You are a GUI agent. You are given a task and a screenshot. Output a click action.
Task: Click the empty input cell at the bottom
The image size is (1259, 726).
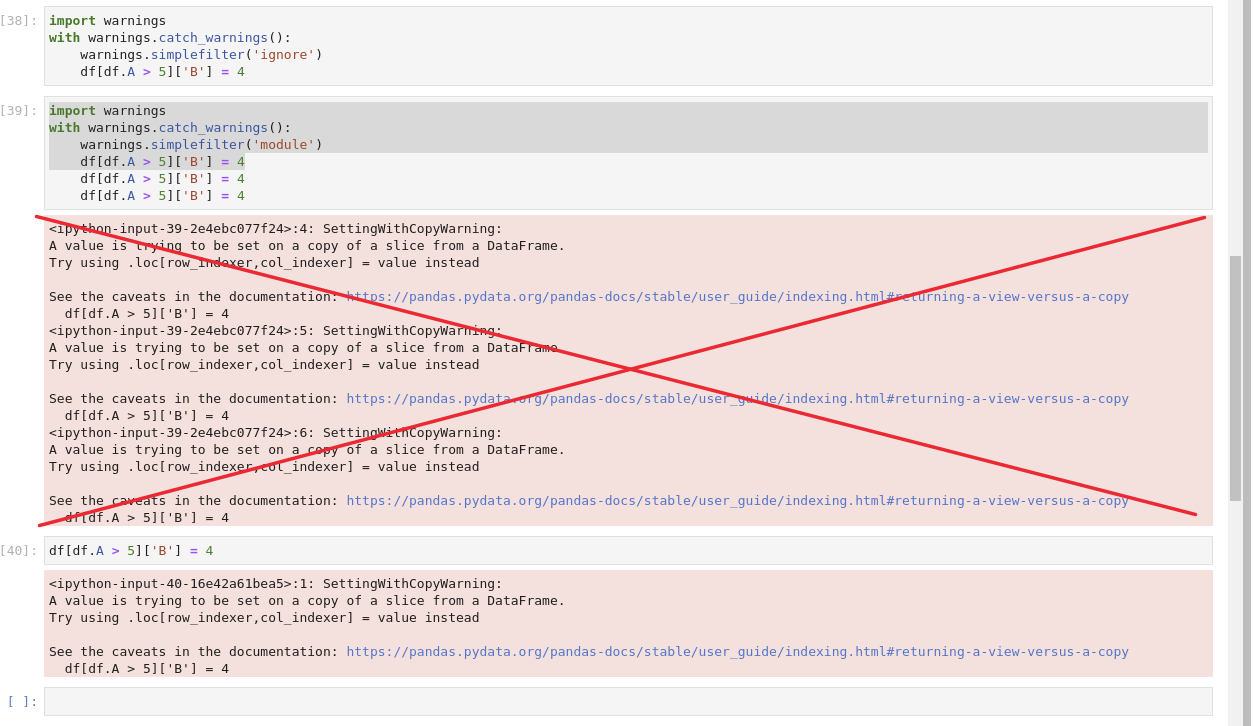coord(400,701)
